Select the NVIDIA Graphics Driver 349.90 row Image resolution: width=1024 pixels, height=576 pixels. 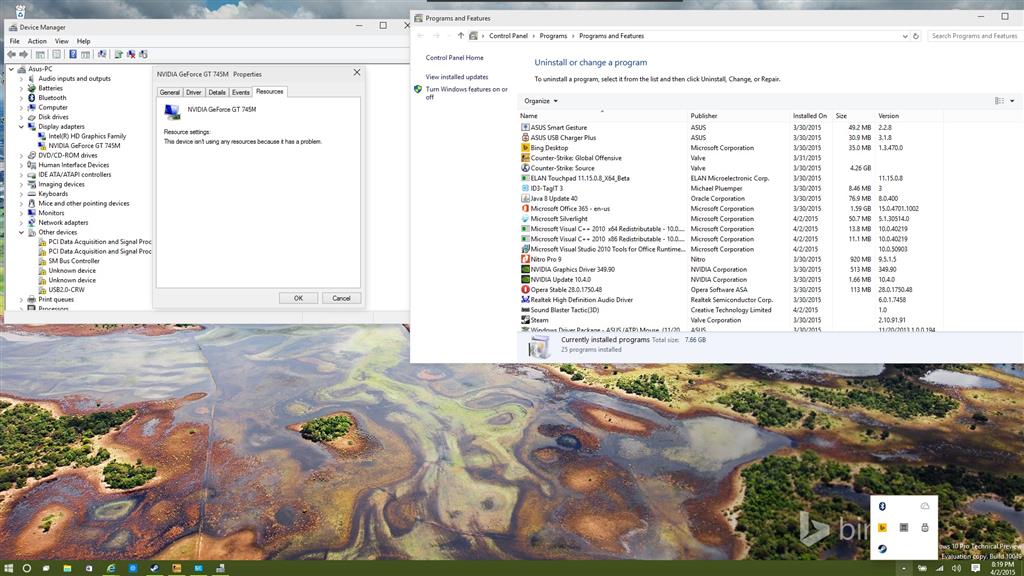(x=730, y=269)
